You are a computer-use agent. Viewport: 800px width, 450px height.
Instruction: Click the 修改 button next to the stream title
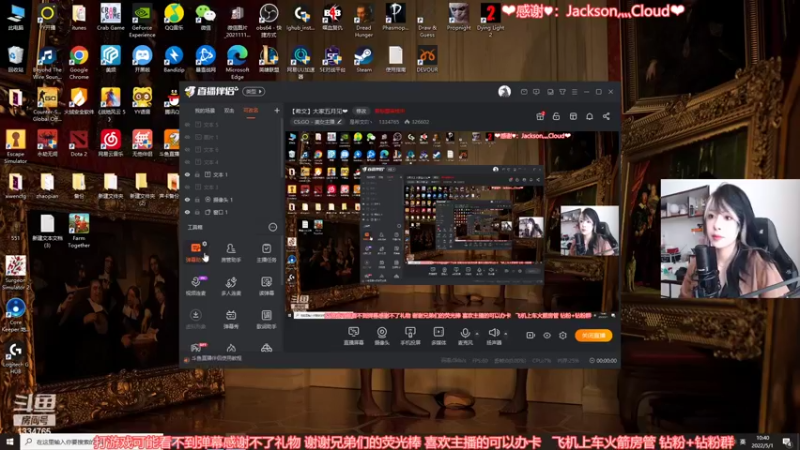(361, 111)
